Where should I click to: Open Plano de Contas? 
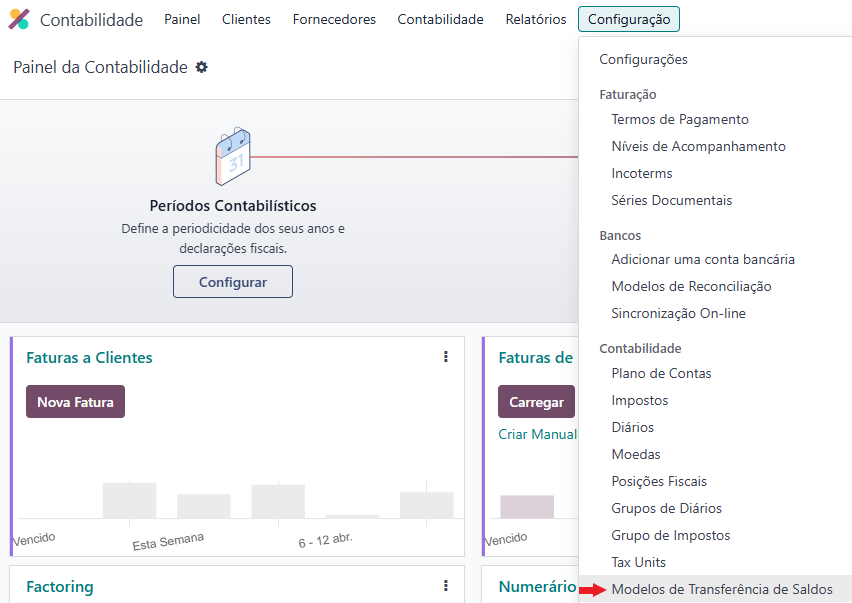pyautogui.click(x=661, y=373)
